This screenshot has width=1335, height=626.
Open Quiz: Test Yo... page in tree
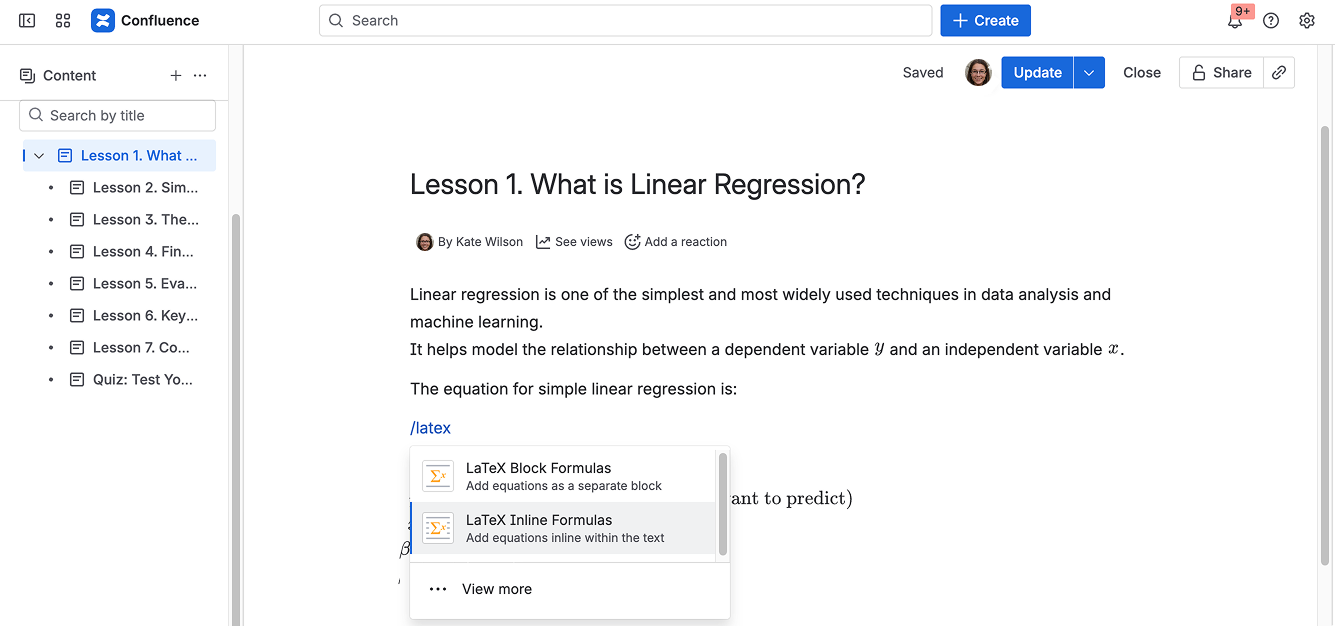coord(142,380)
